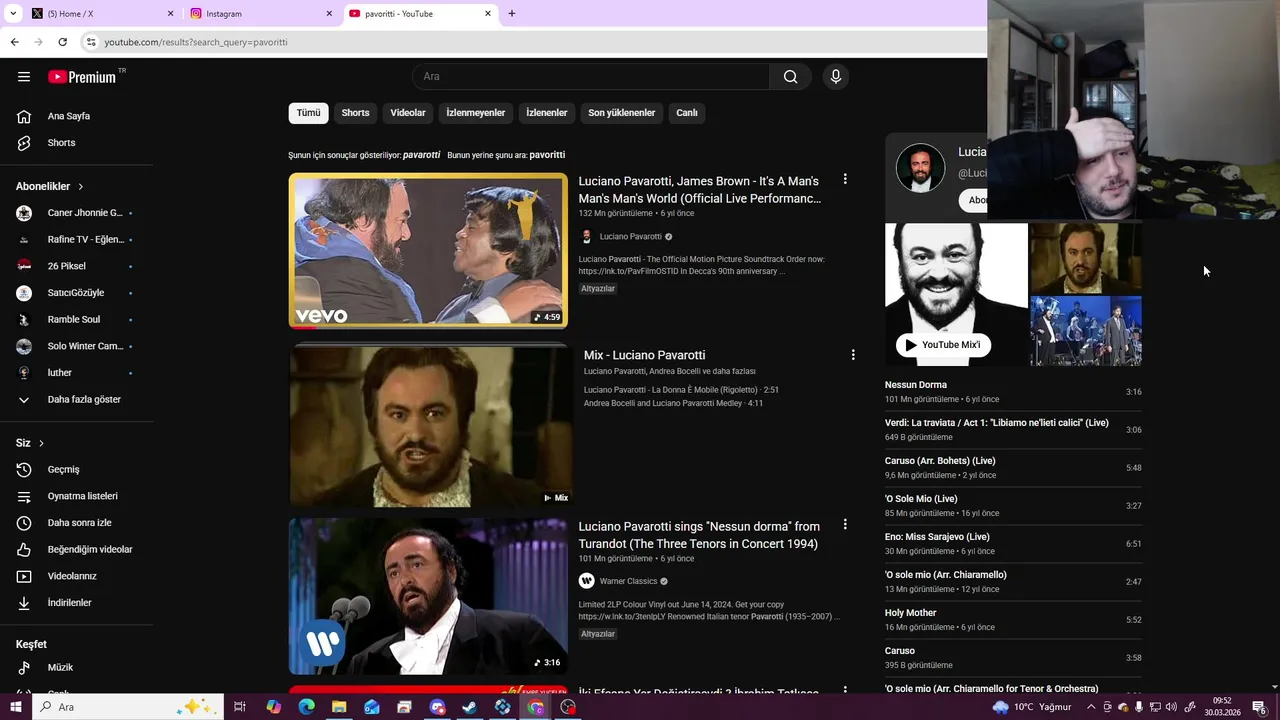This screenshot has height=720, width=1280.
Task: Click the browser back arrow
Action: [14, 42]
